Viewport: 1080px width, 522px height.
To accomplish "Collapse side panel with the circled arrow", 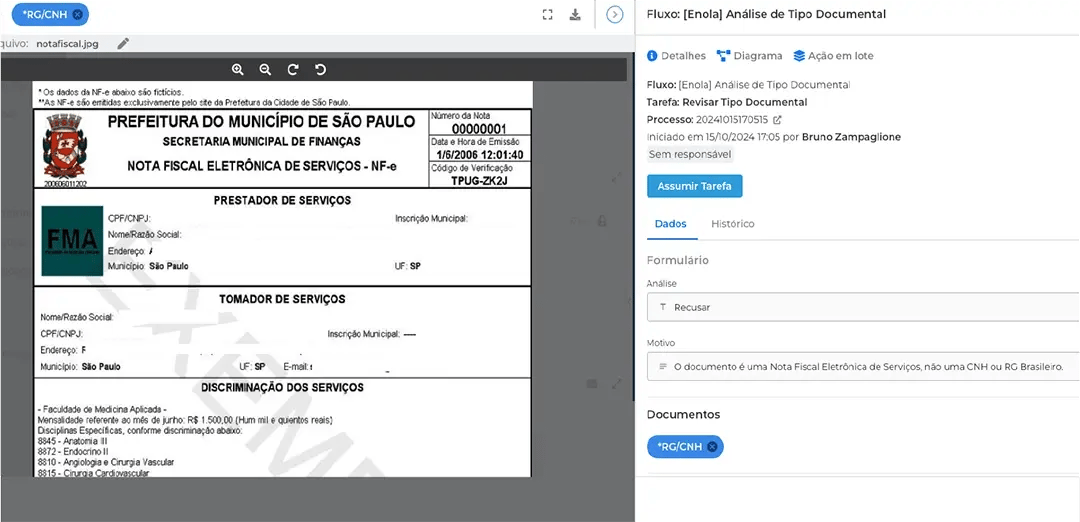I will pos(614,14).
